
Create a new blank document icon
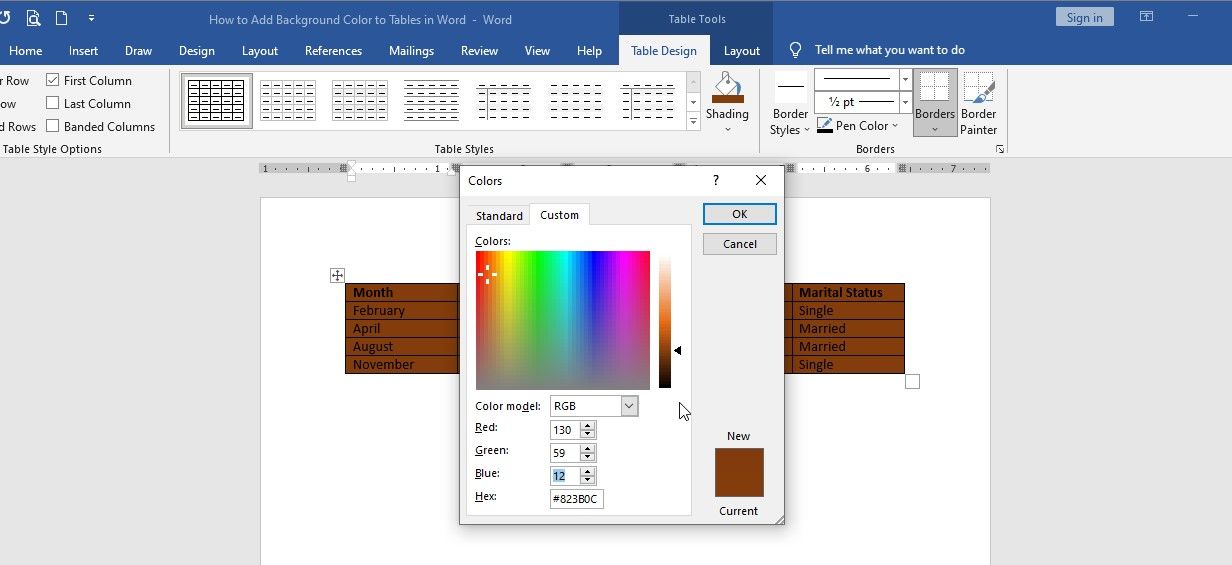click(x=62, y=18)
